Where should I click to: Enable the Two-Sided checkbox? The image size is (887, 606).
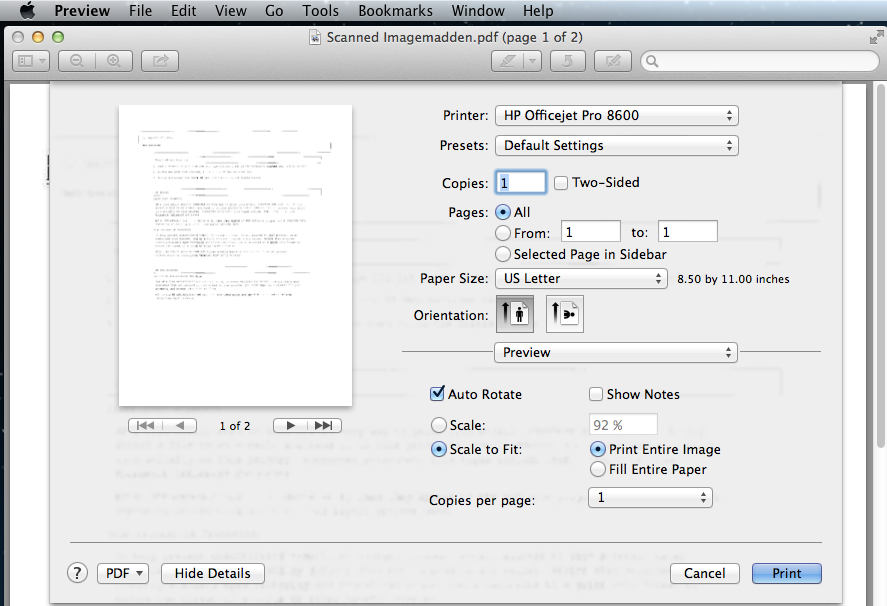tap(561, 183)
